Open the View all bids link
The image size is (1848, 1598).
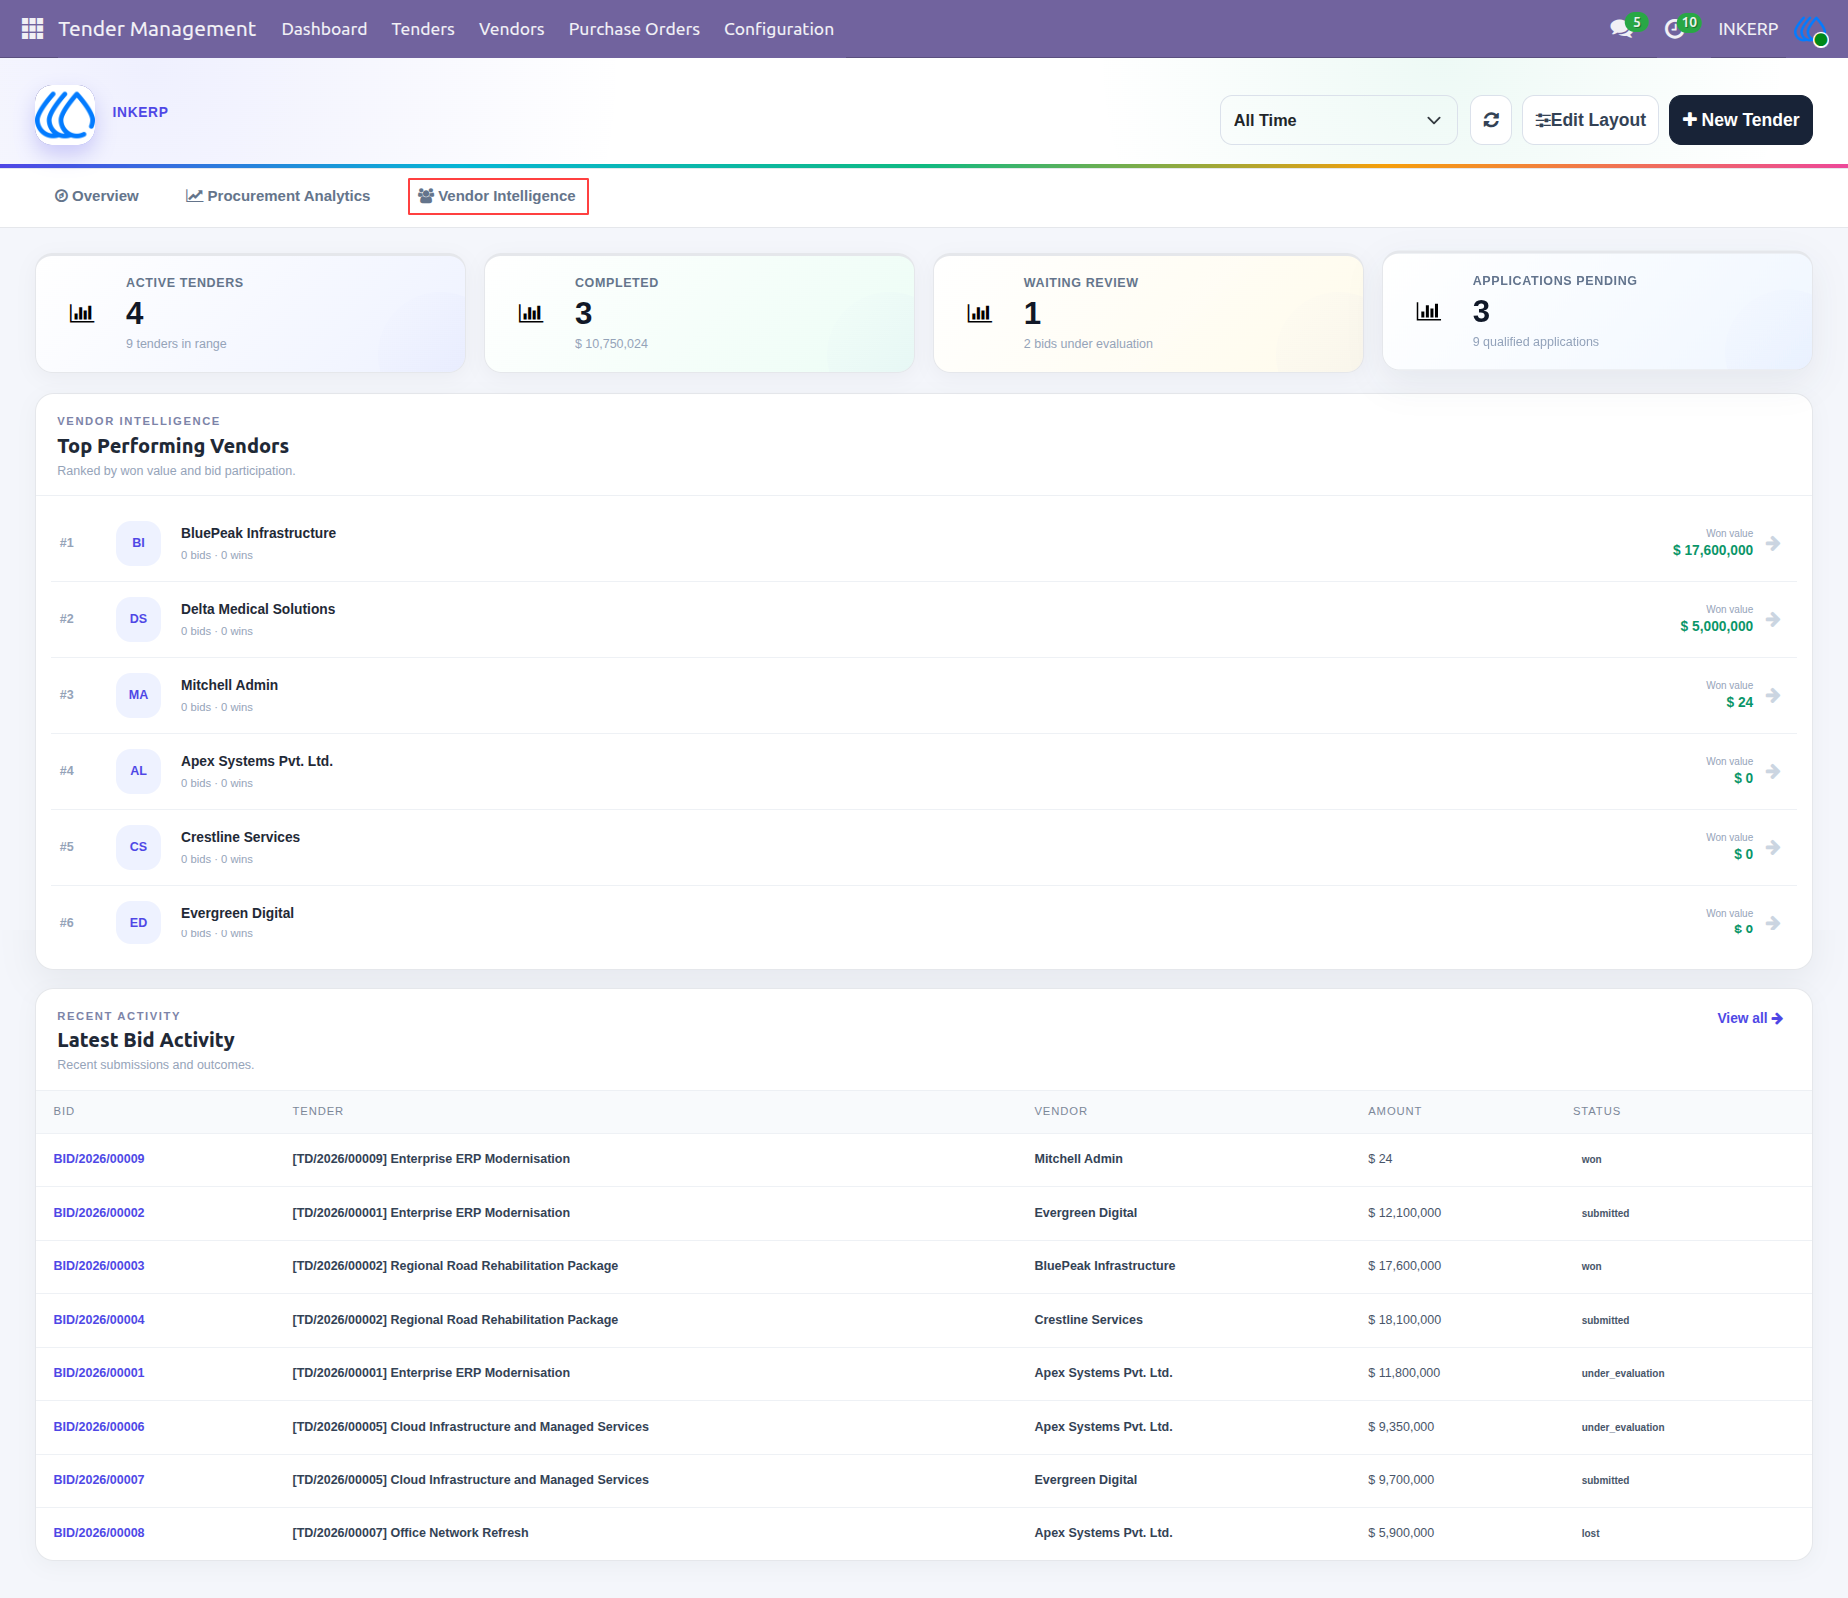point(1750,1018)
